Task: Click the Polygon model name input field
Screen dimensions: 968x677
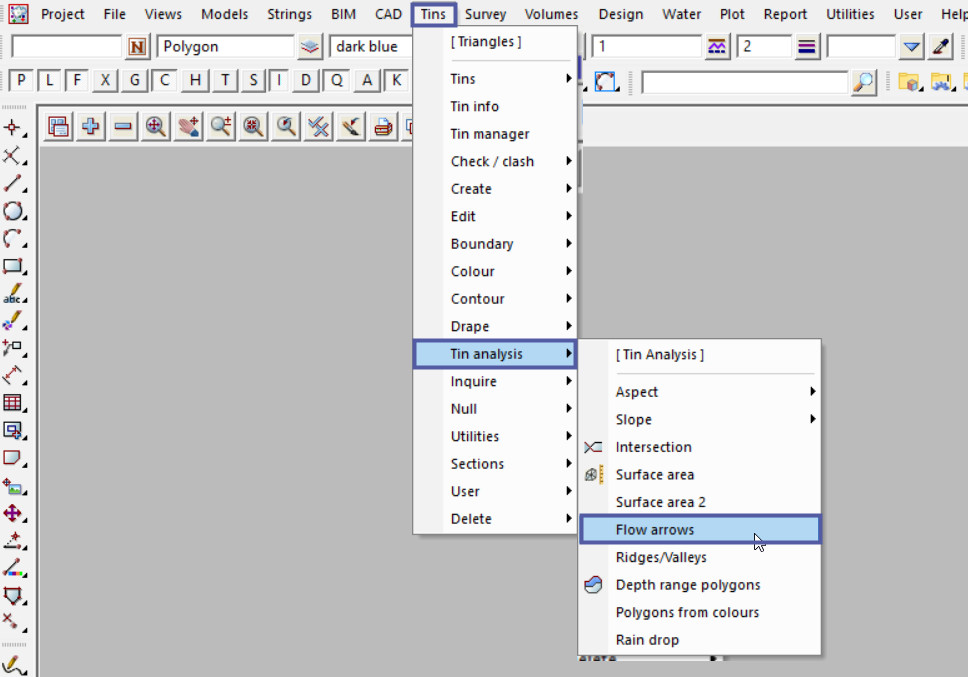Action: [x=226, y=47]
